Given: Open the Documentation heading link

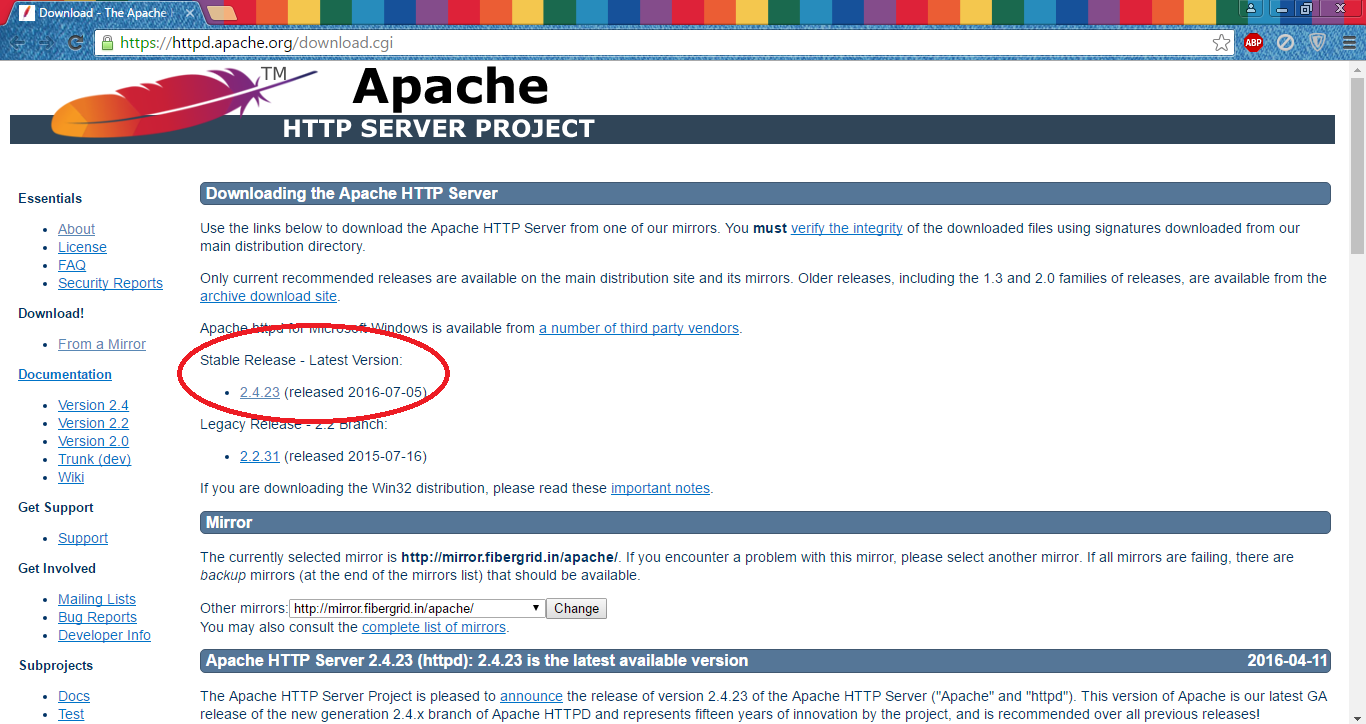Looking at the screenshot, I should click(x=65, y=374).
